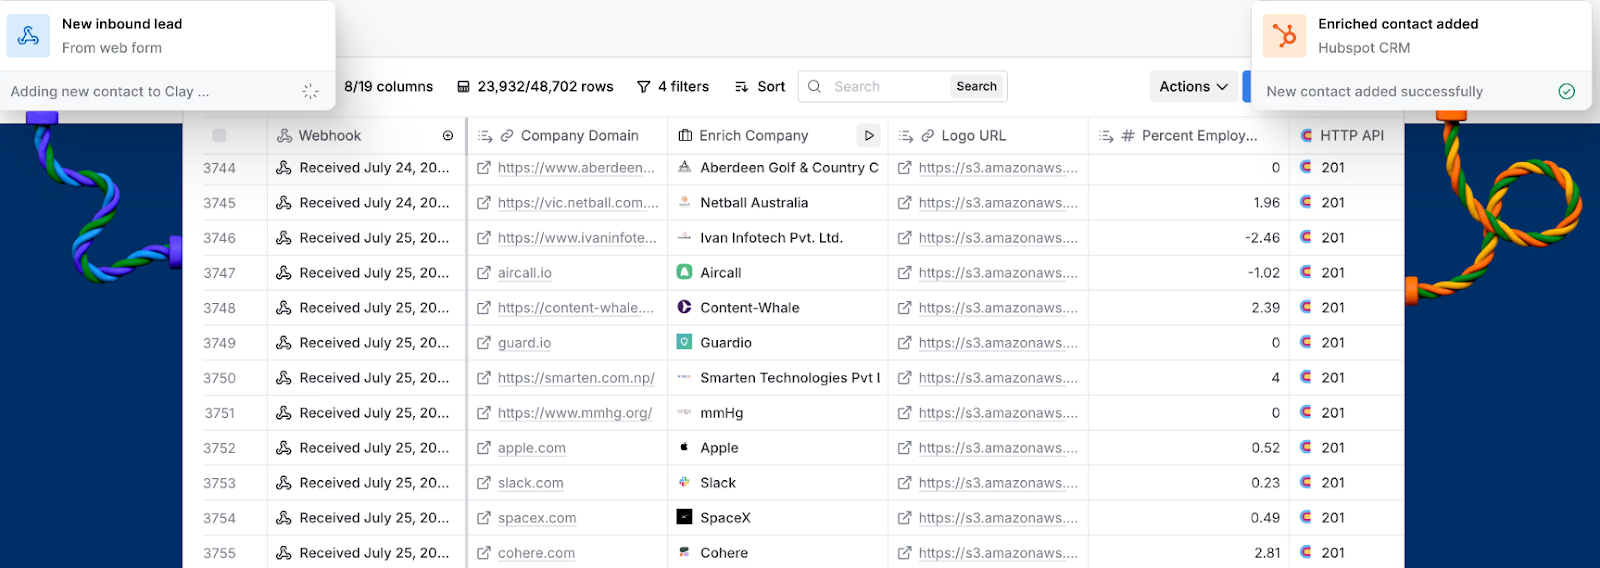
Task: Click Clay icon in Slack row HTTP API cell
Action: [1306, 482]
